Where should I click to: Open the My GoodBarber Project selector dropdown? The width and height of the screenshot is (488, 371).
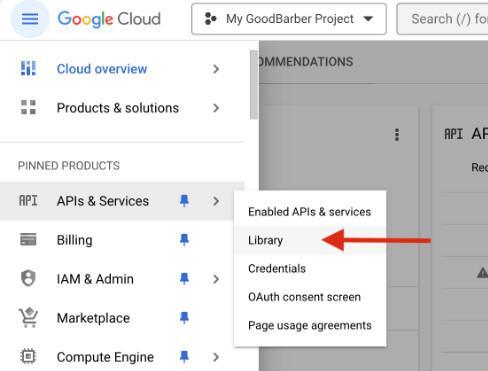tap(289, 19)
